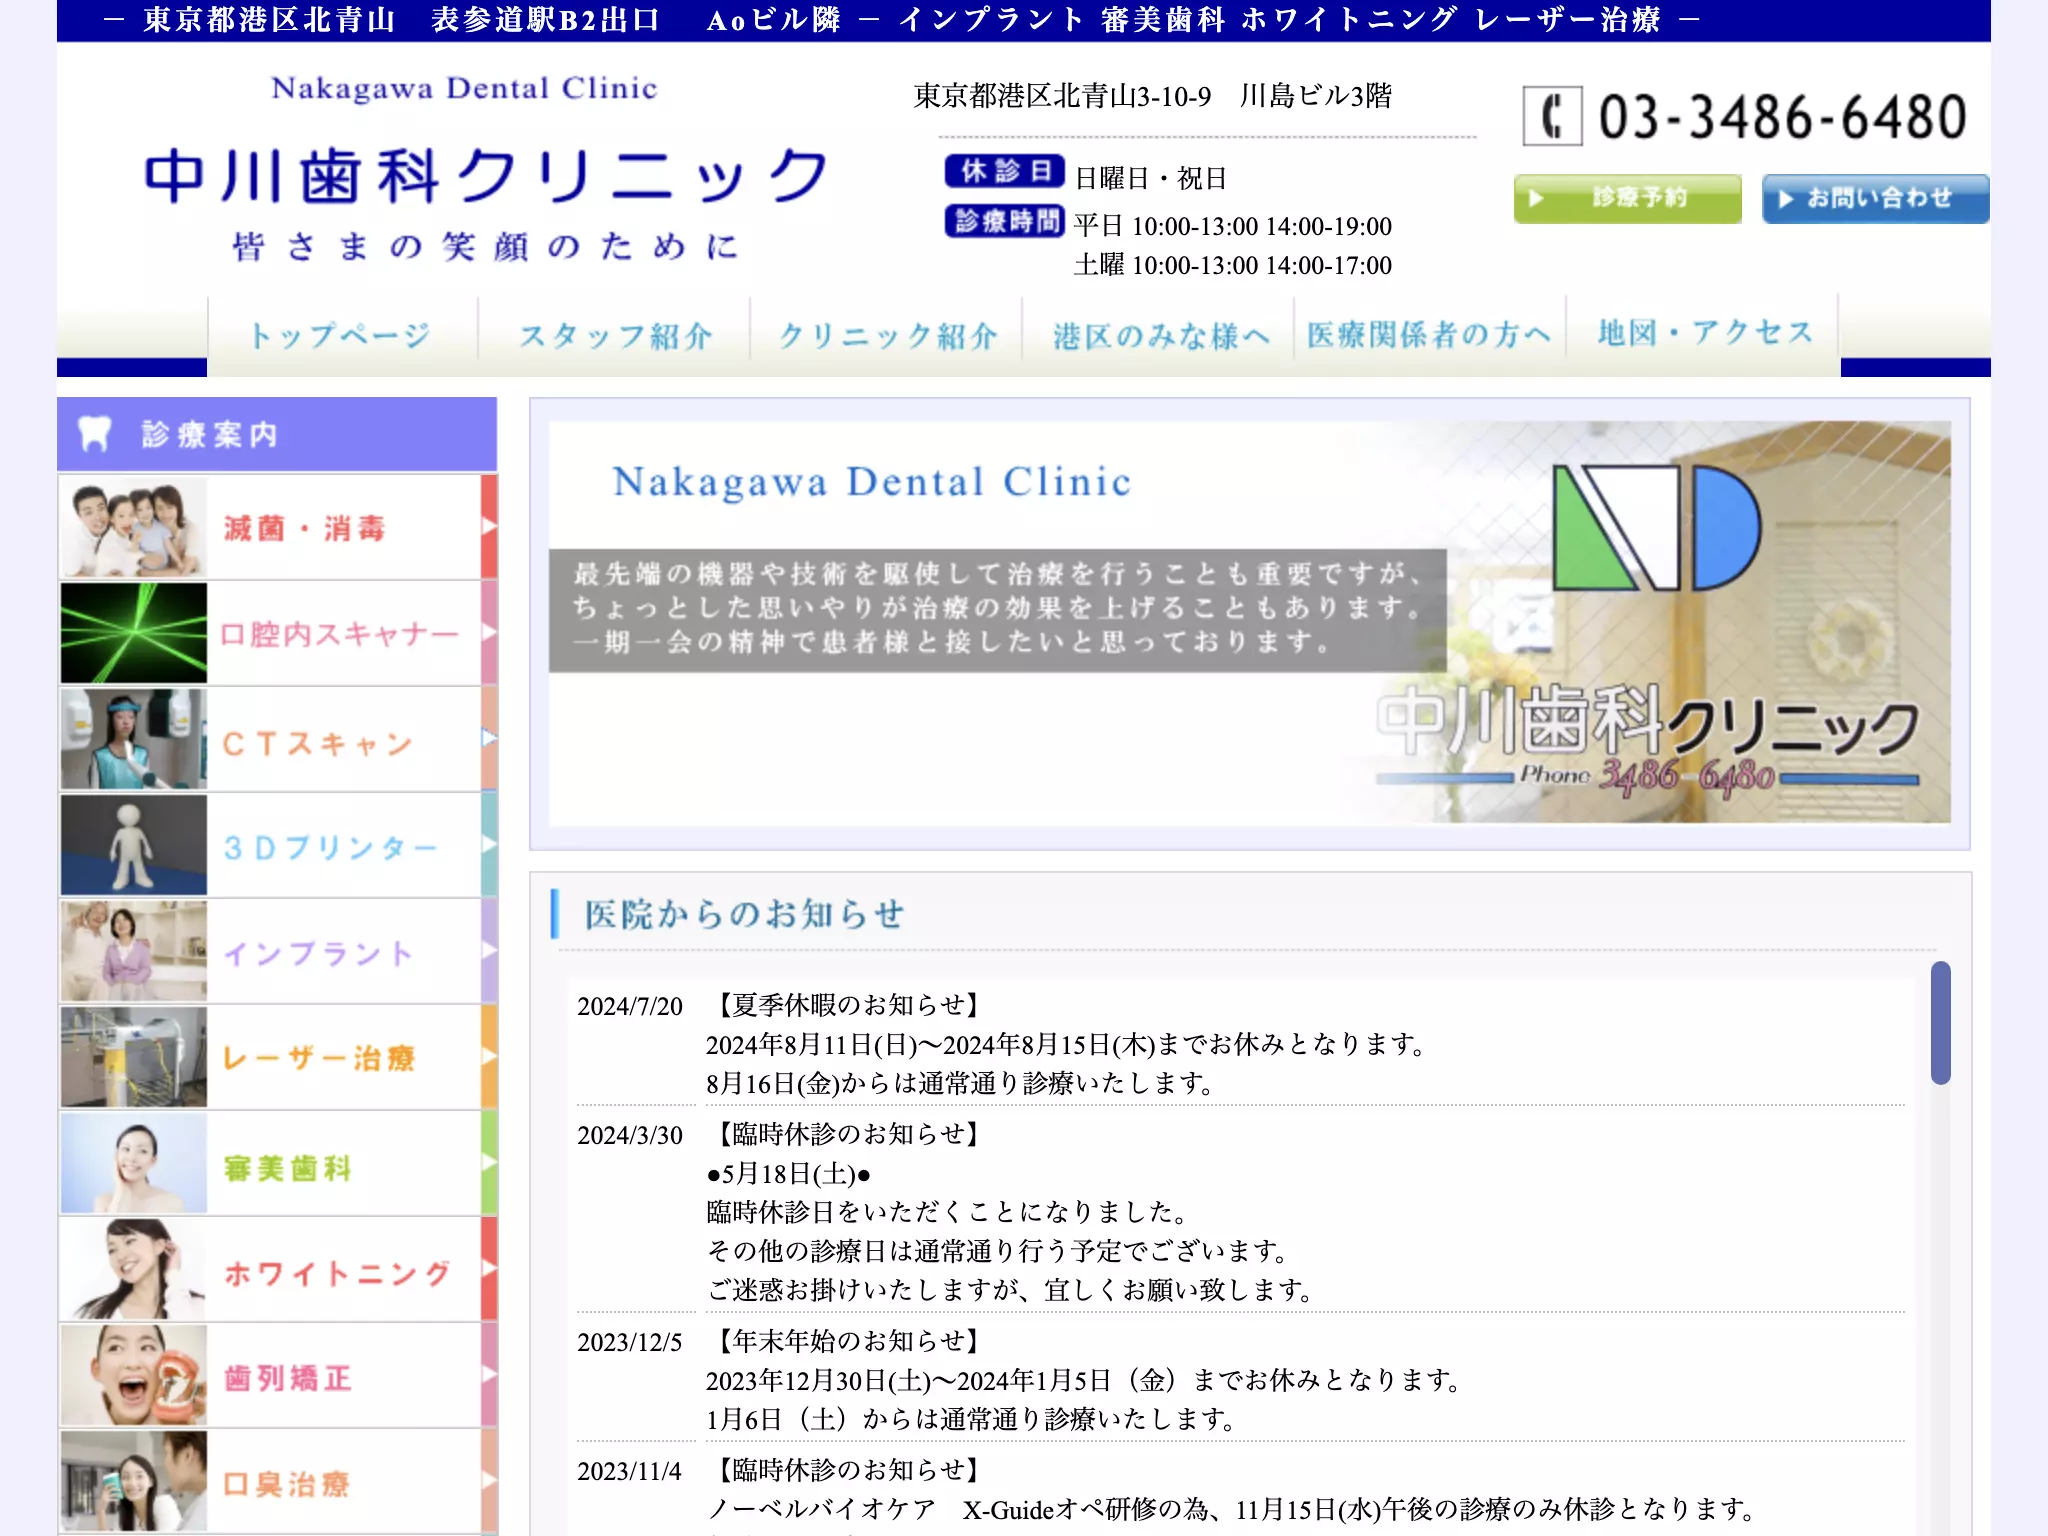2048x1536 pixels.
Task: Click the 3Dプリンター figure thumbnail
Action: tap(134, 845)
